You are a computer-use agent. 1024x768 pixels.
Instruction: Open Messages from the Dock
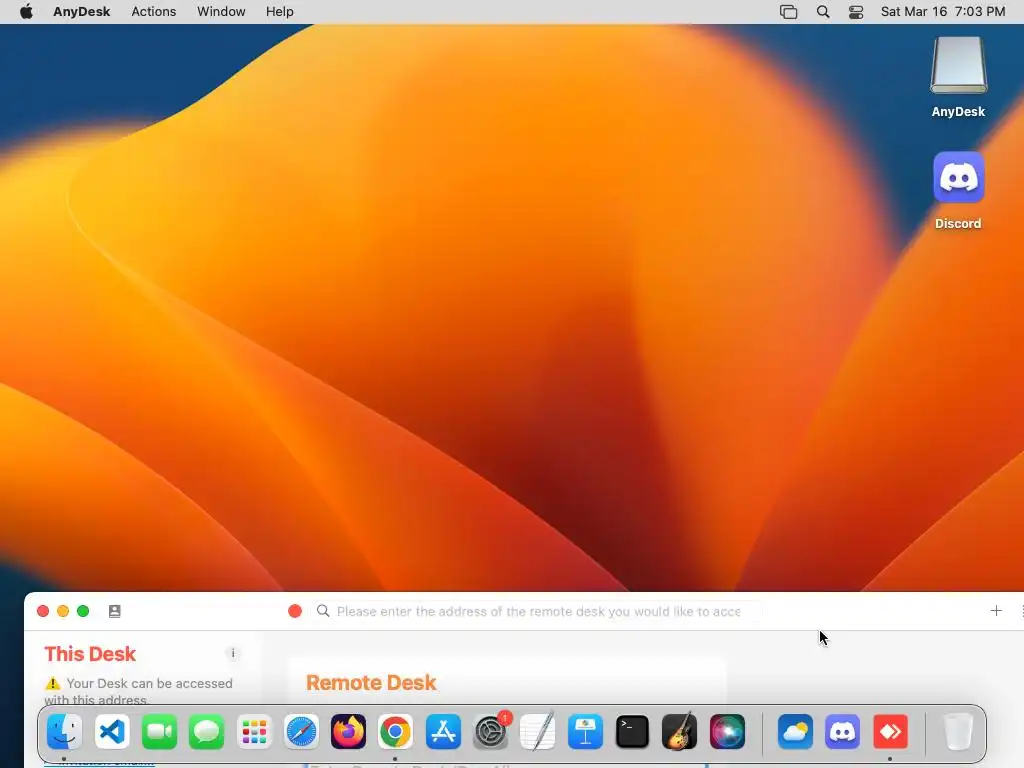206,731
